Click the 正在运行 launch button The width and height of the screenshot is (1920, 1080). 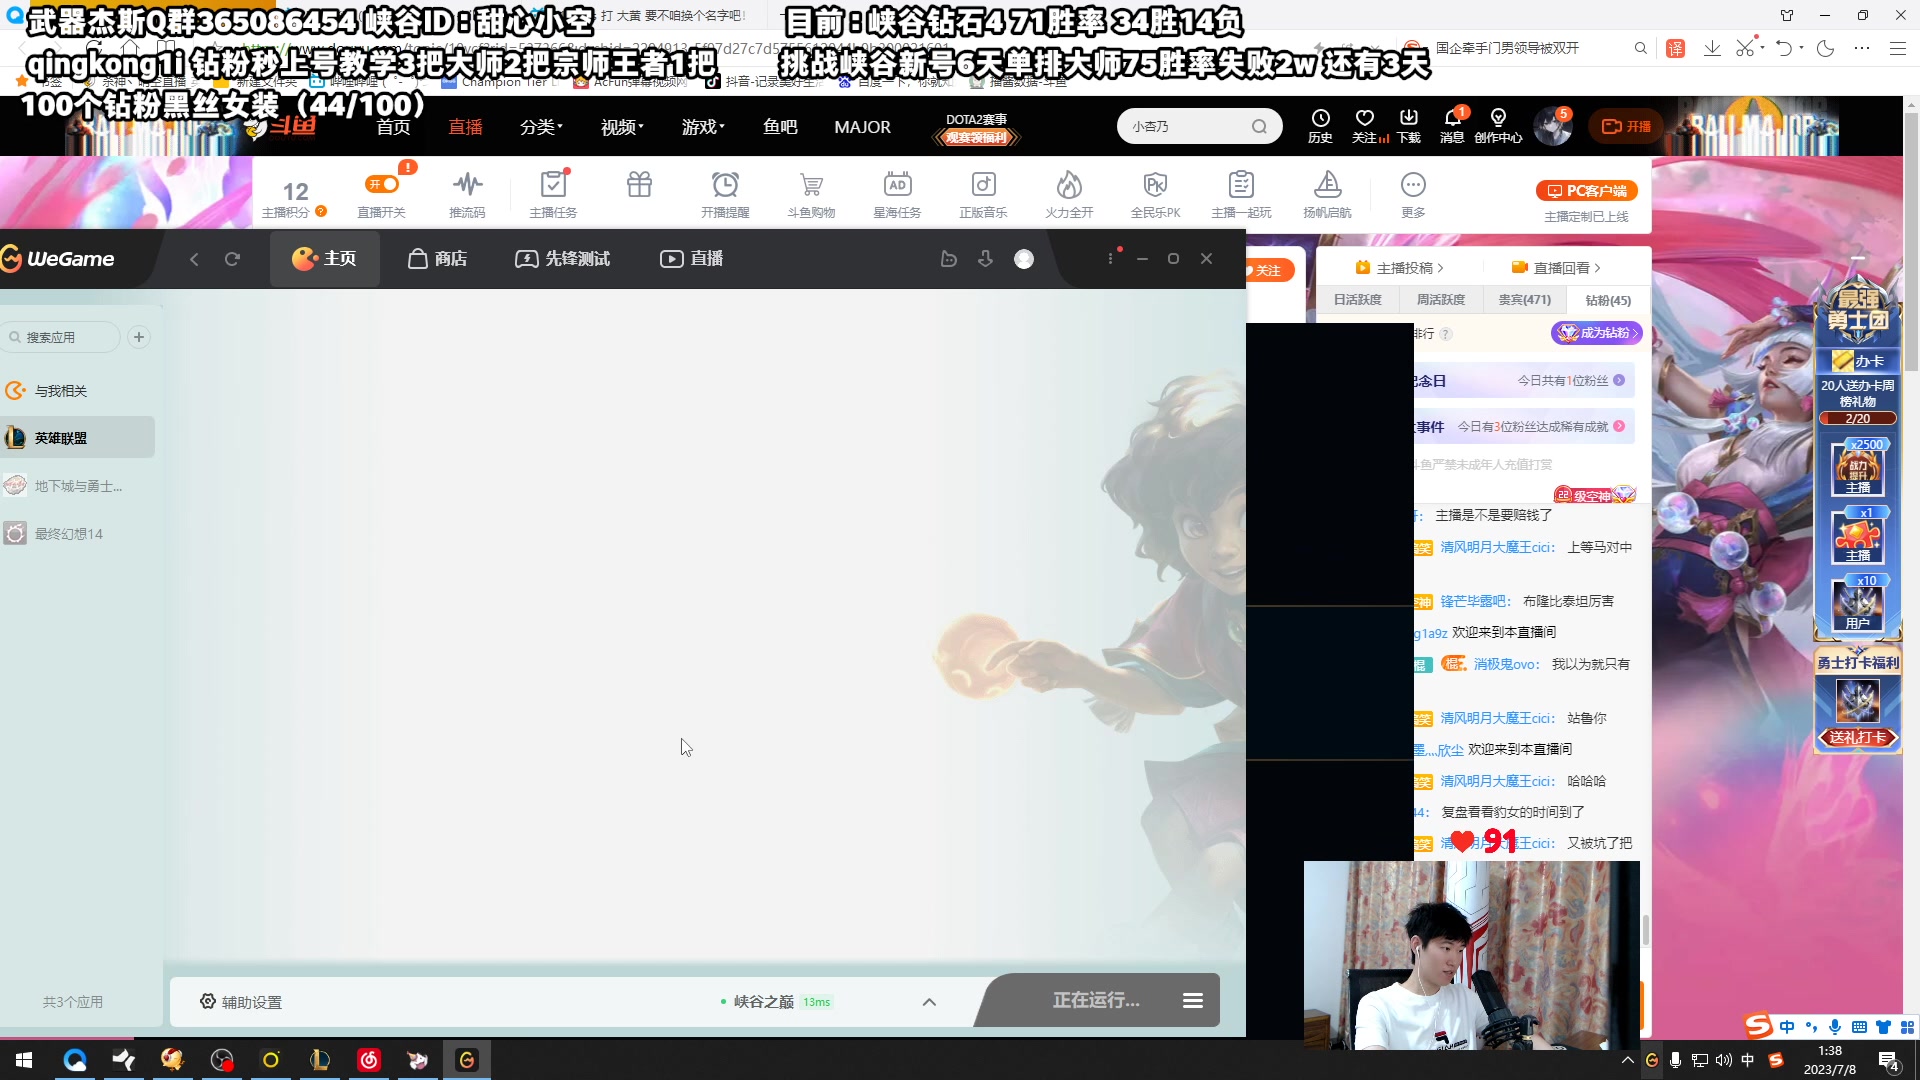[1095, 1000]
